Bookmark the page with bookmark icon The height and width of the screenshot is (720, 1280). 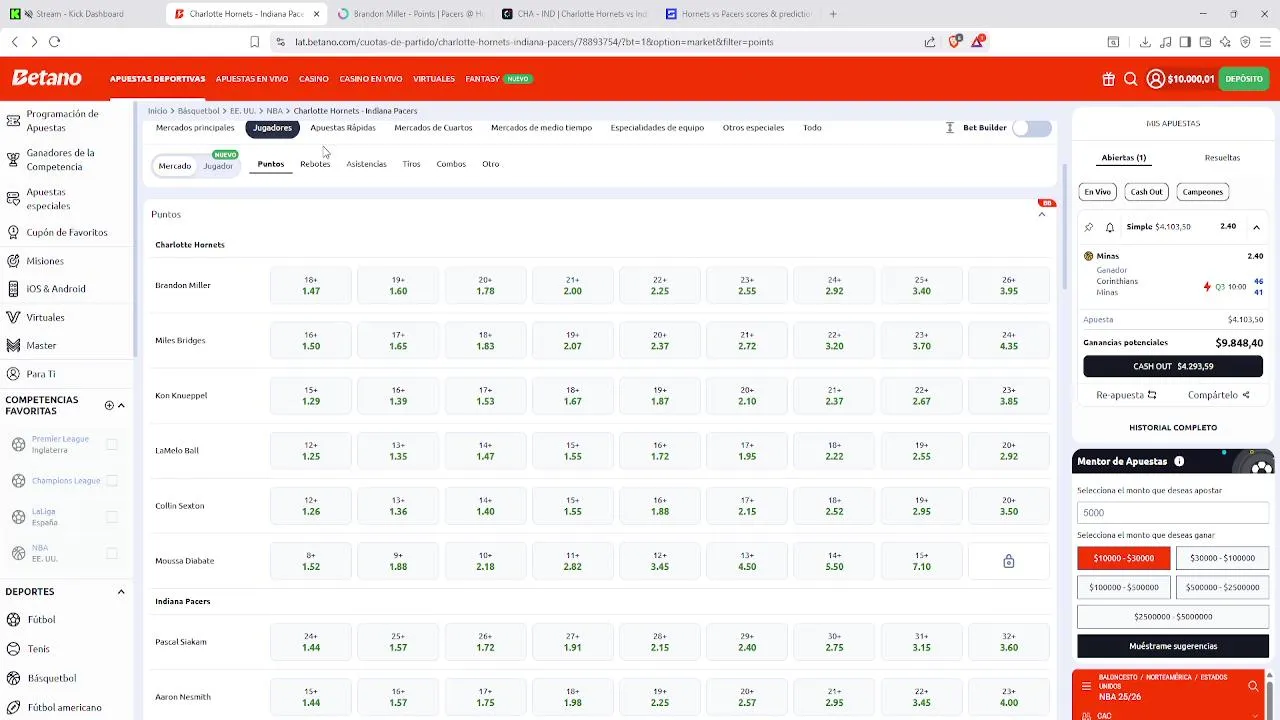[255, 42]
